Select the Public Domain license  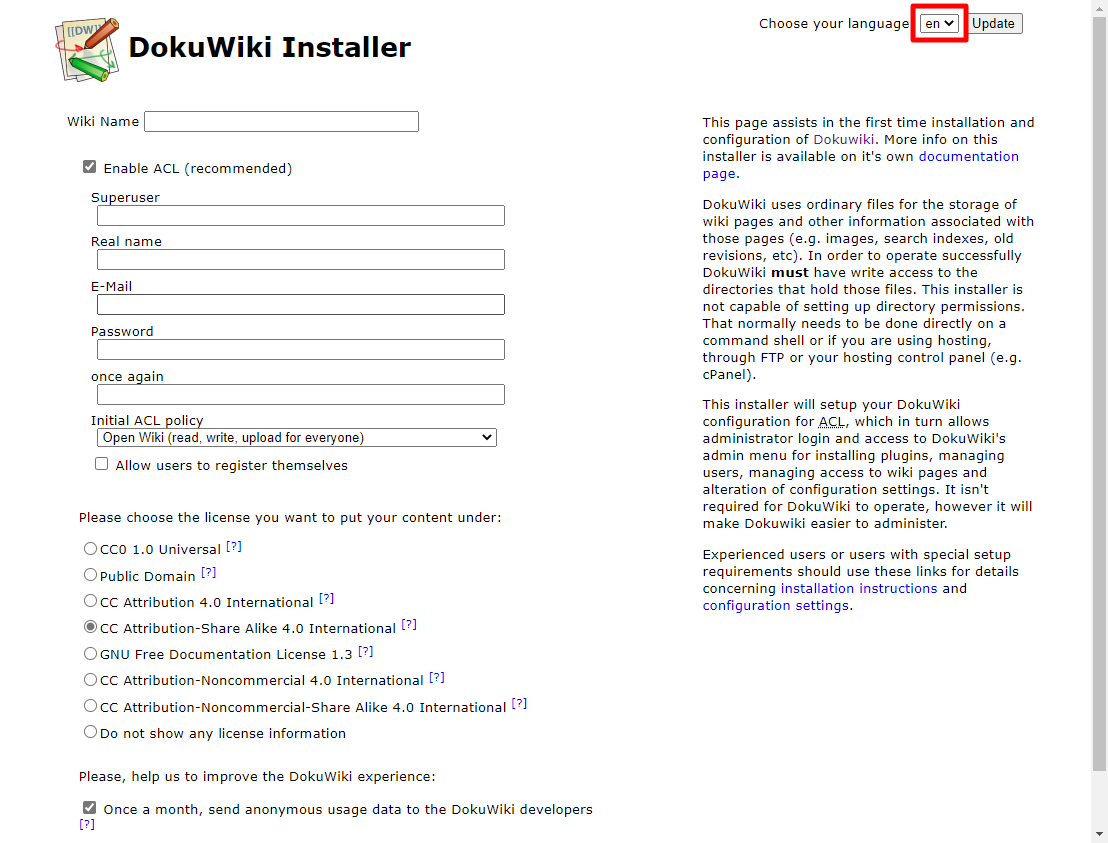(x=90, y=575)
